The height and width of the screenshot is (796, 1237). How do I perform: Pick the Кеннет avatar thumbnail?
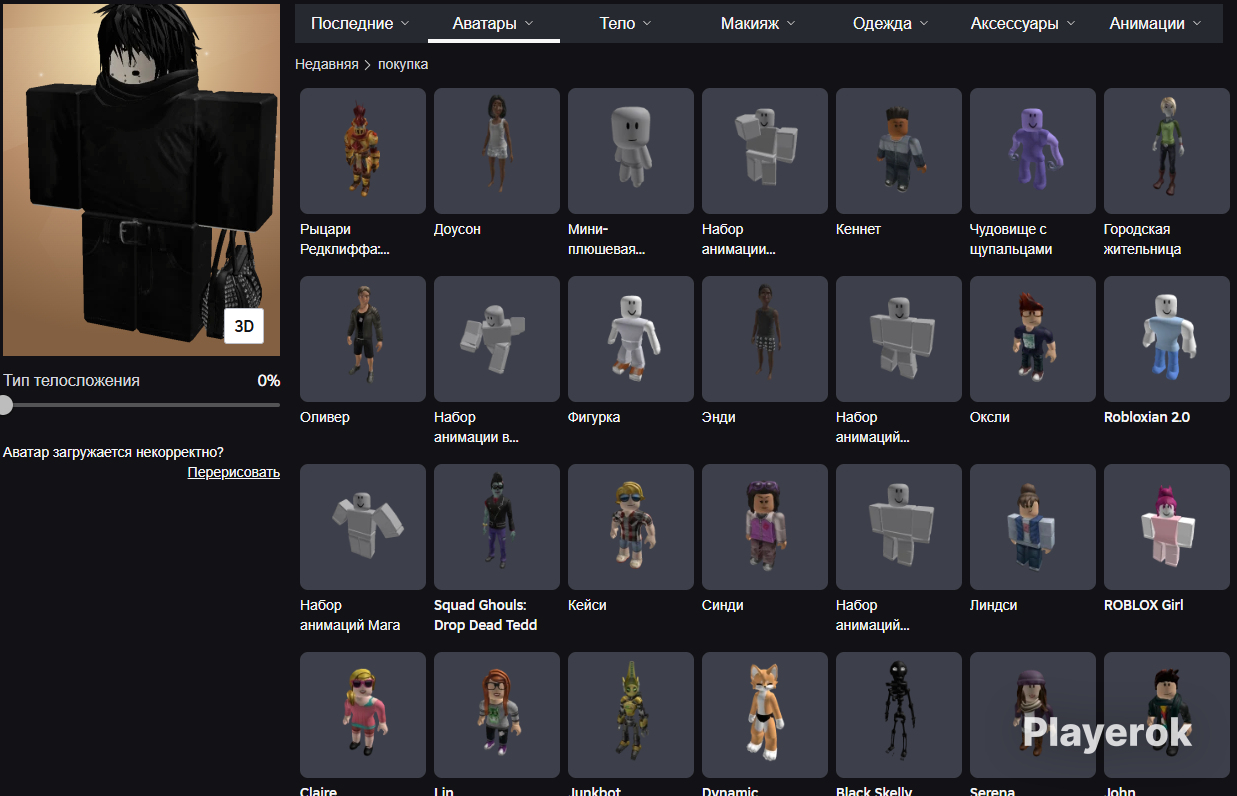point(899,151)
